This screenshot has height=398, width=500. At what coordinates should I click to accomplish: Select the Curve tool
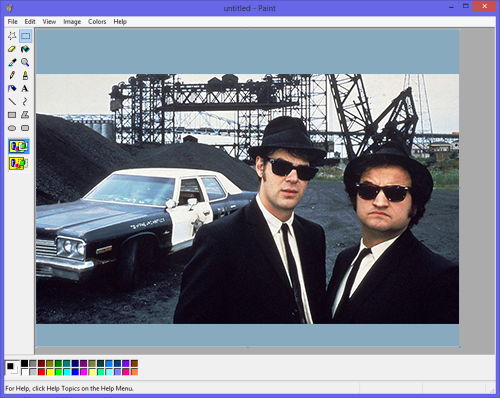pos(25,102)
